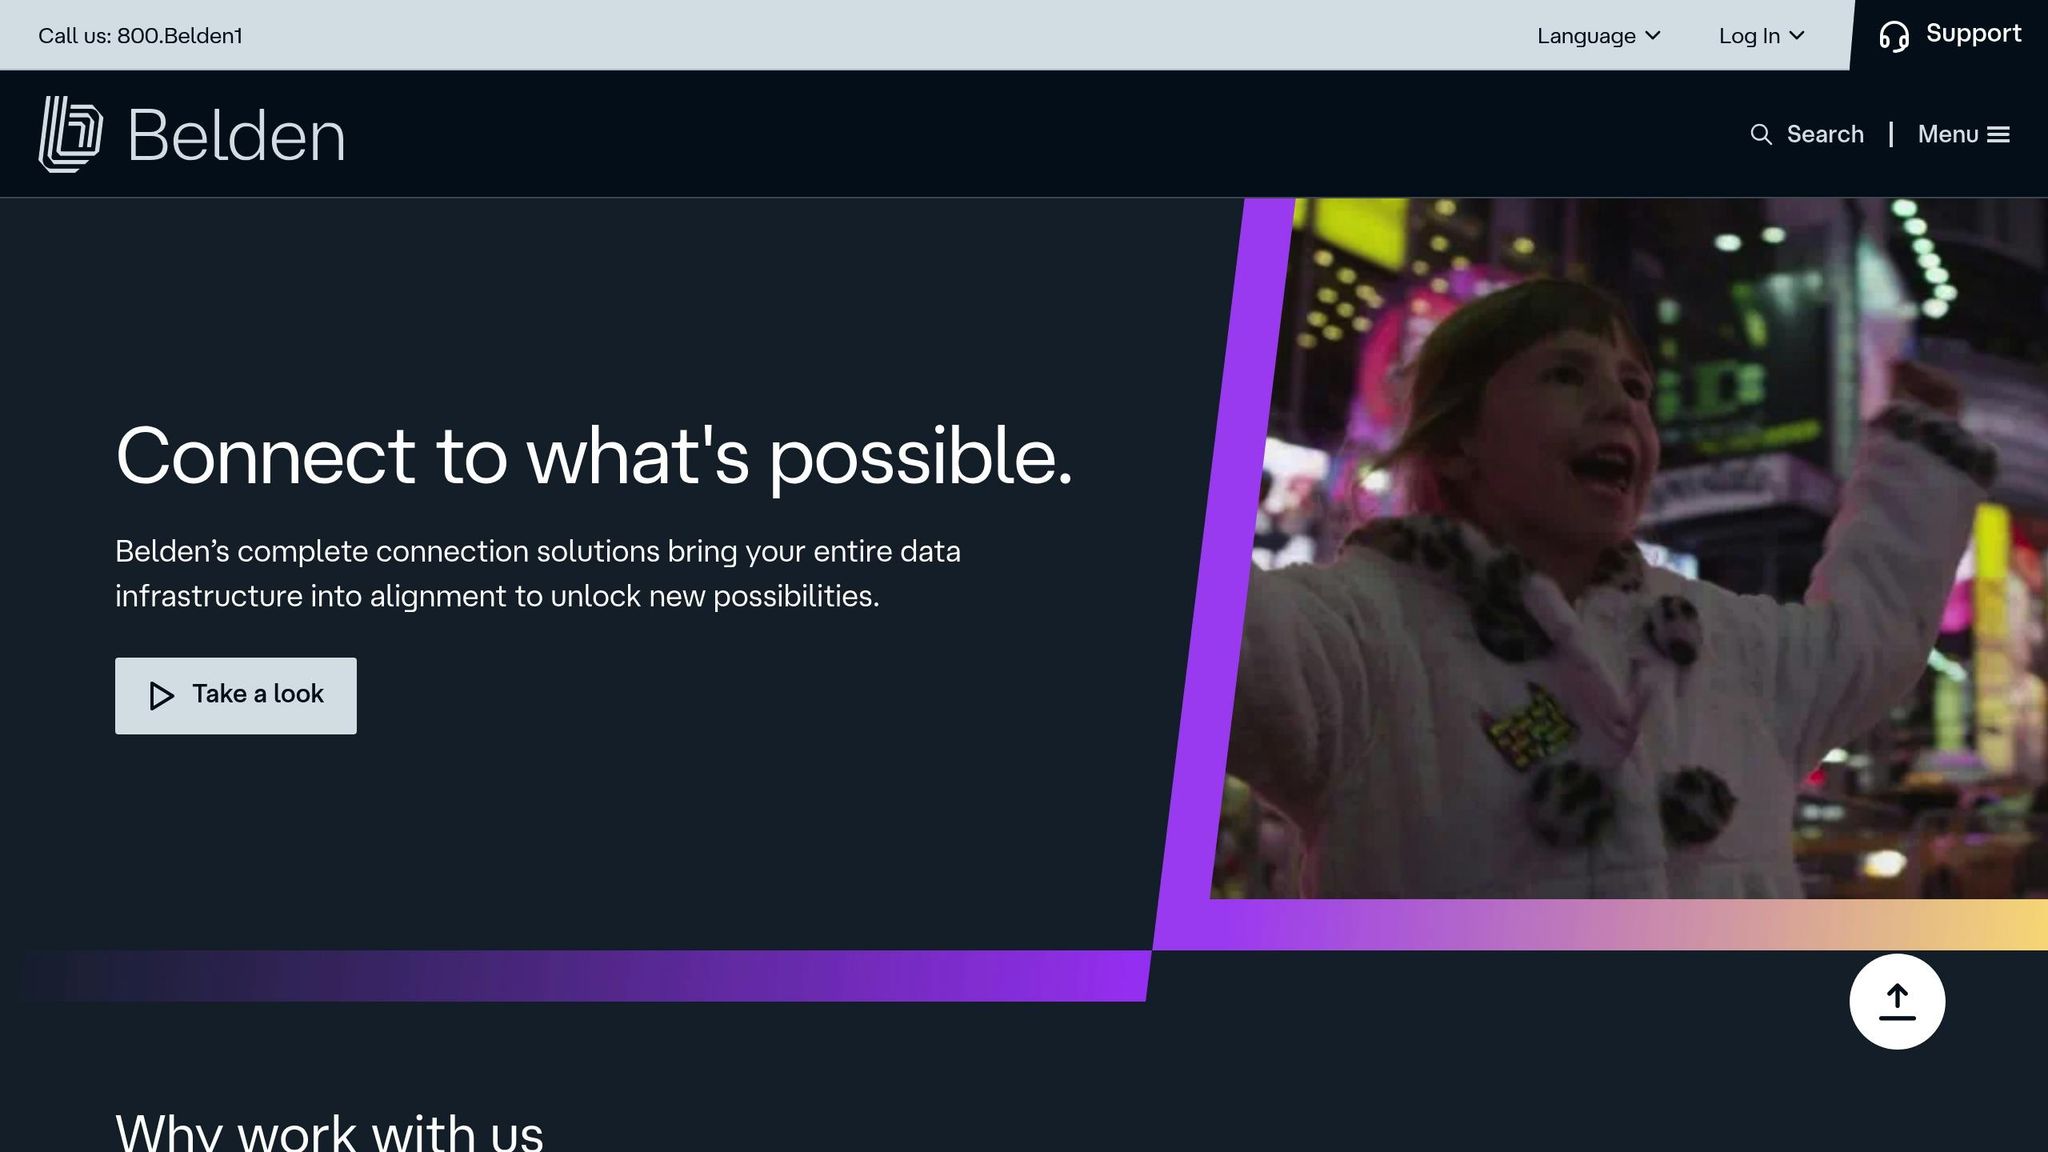The width and height of the screenshot is (2048, 1152).
Task: Expand the Language dropdown
Action: coord(1586,36)
